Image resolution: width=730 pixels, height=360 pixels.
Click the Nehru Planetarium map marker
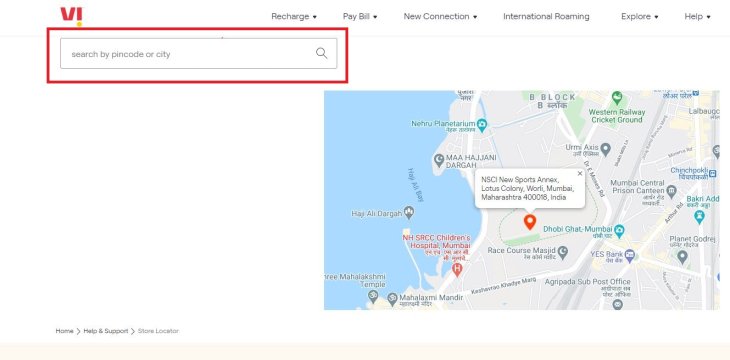coord(482,124)
